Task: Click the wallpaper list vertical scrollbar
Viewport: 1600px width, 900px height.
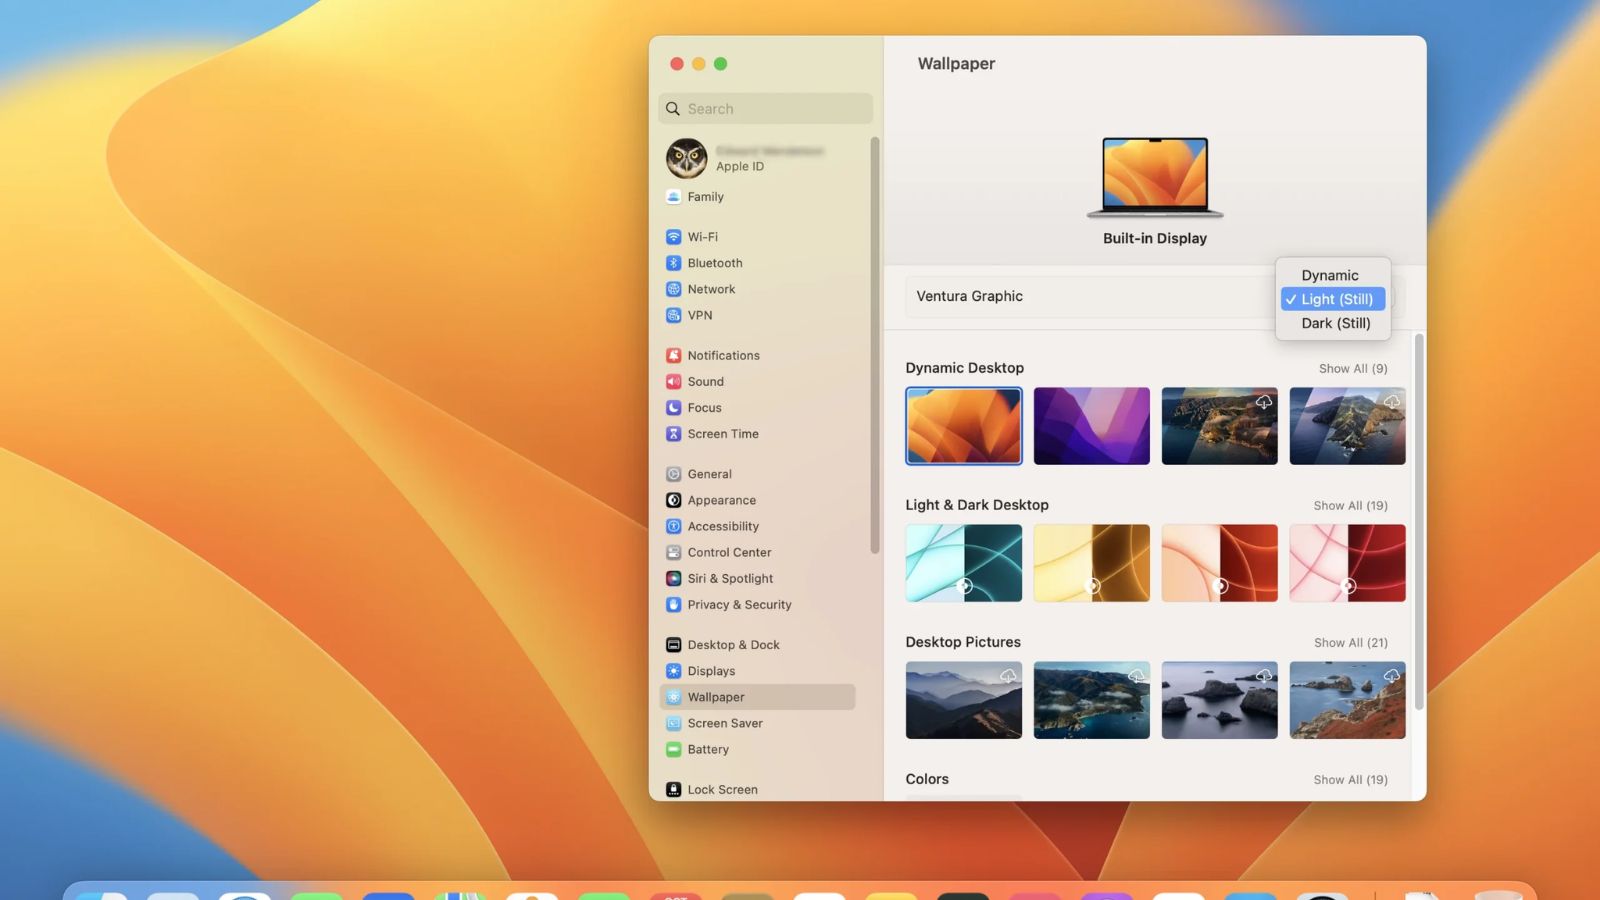Action: coord(1418,523)
